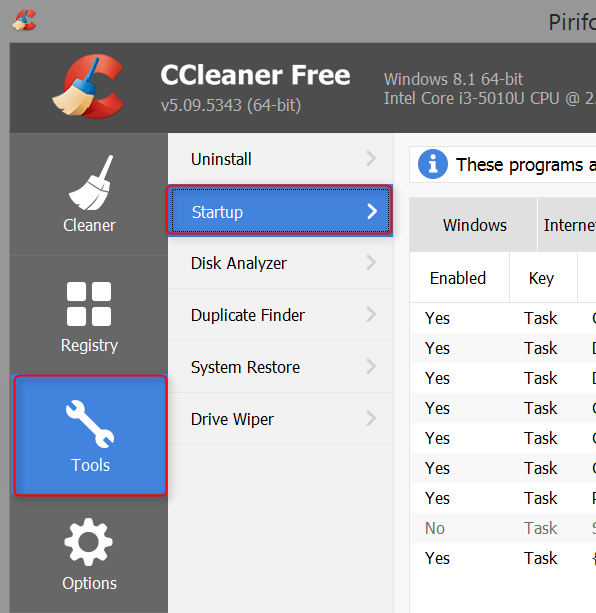Open Disk Analyzer
The width and height of the screenshot is (596, 613).
[280, 263]
